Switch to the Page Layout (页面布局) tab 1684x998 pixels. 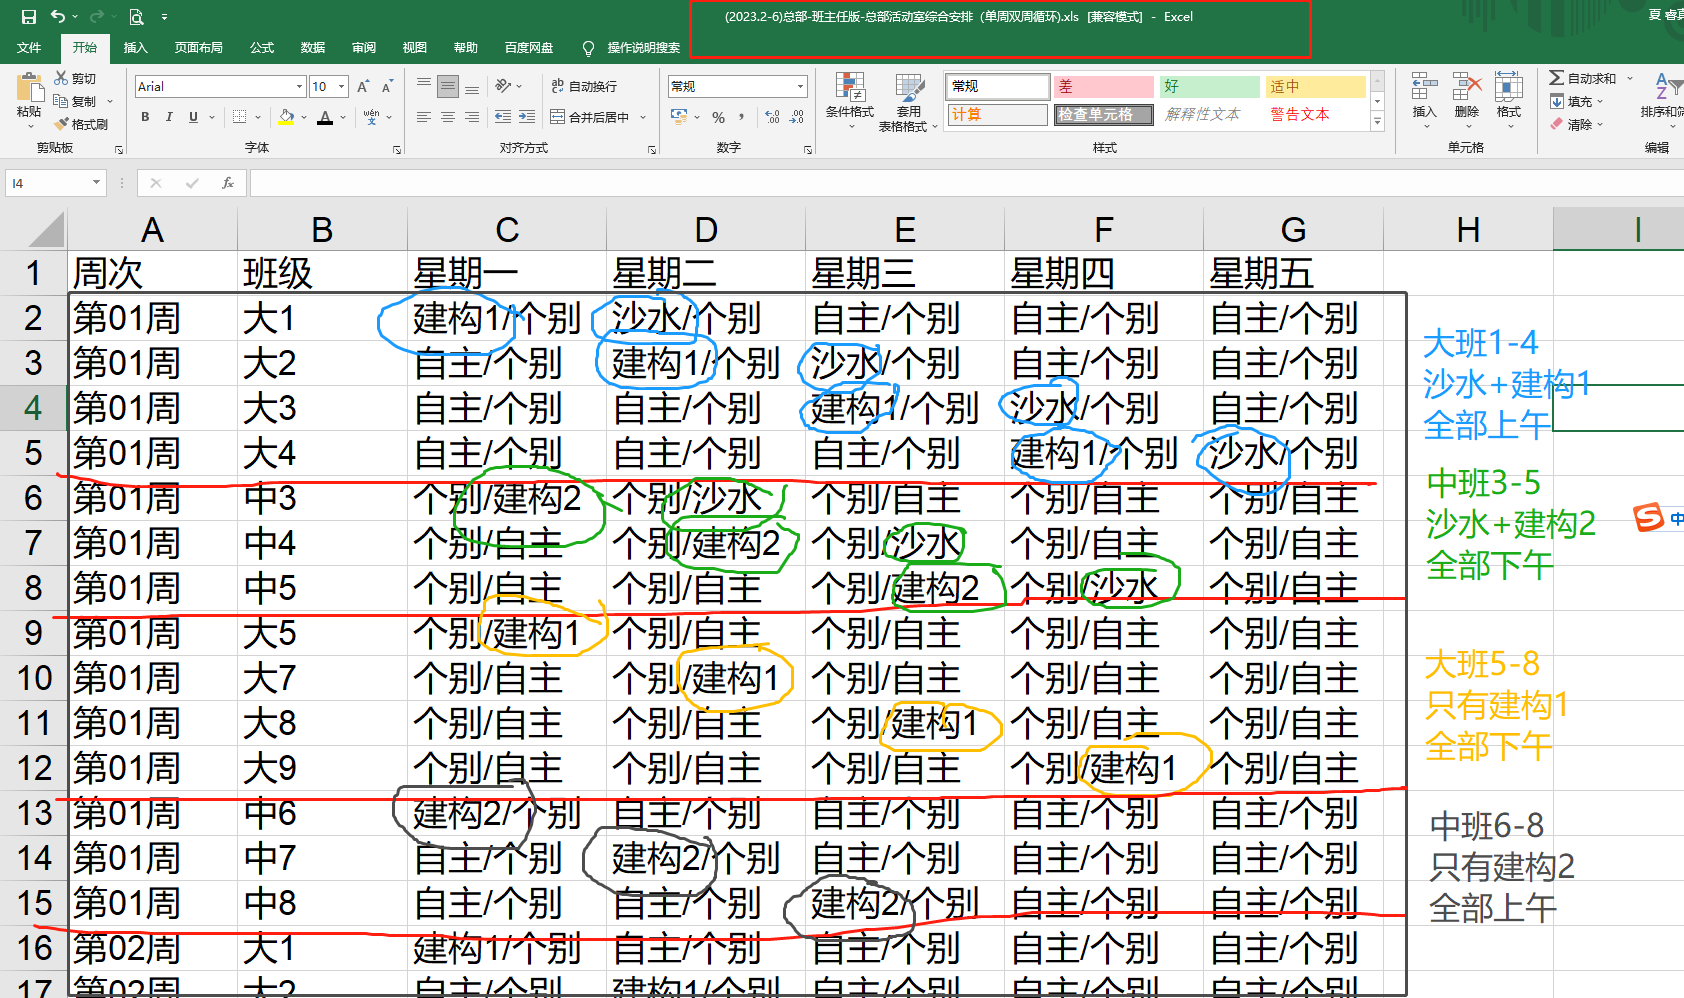(198, 47)
